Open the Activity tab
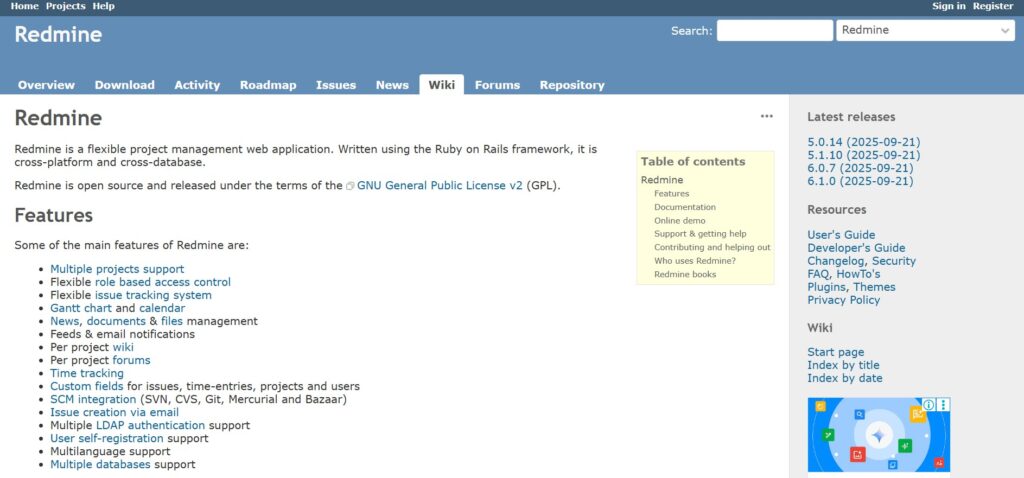Screen dimensions: 1024x478 pos(197,85)
